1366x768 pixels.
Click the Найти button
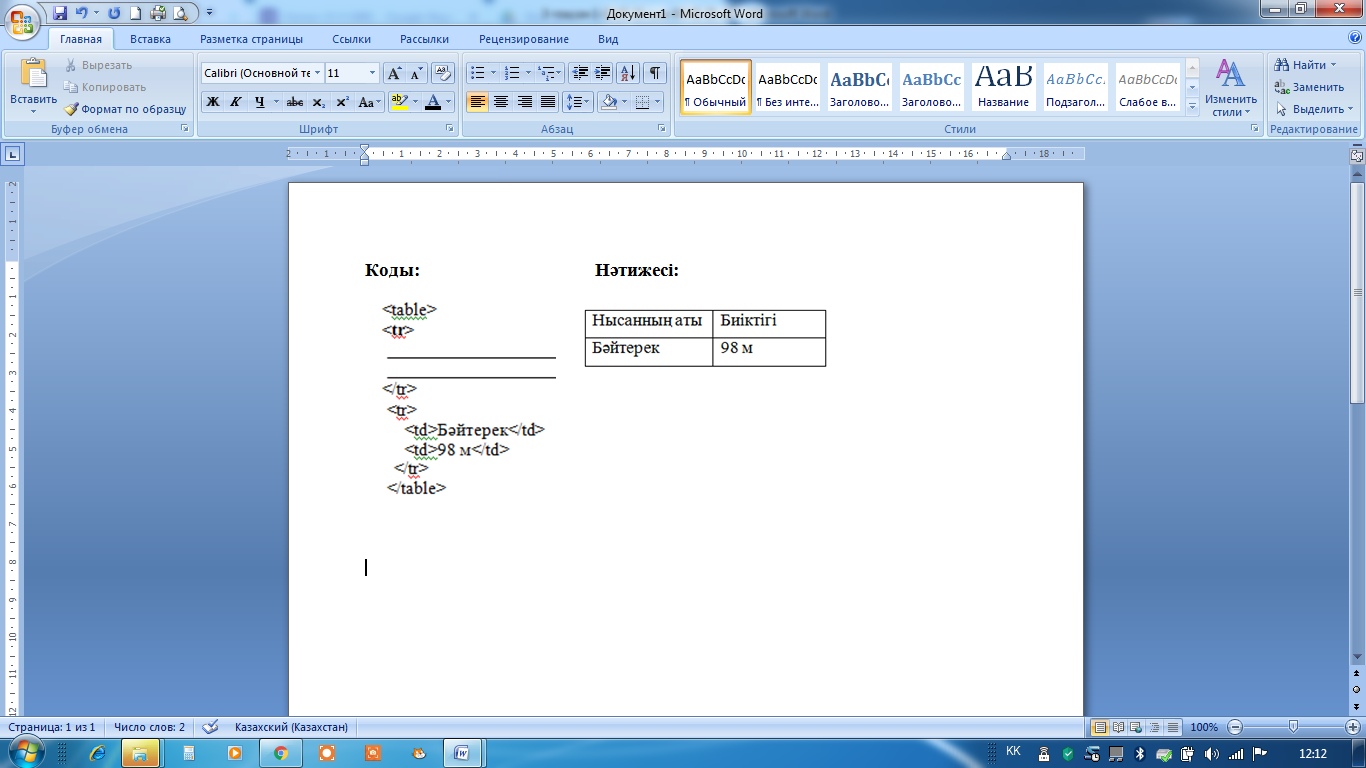point(1305,65)
